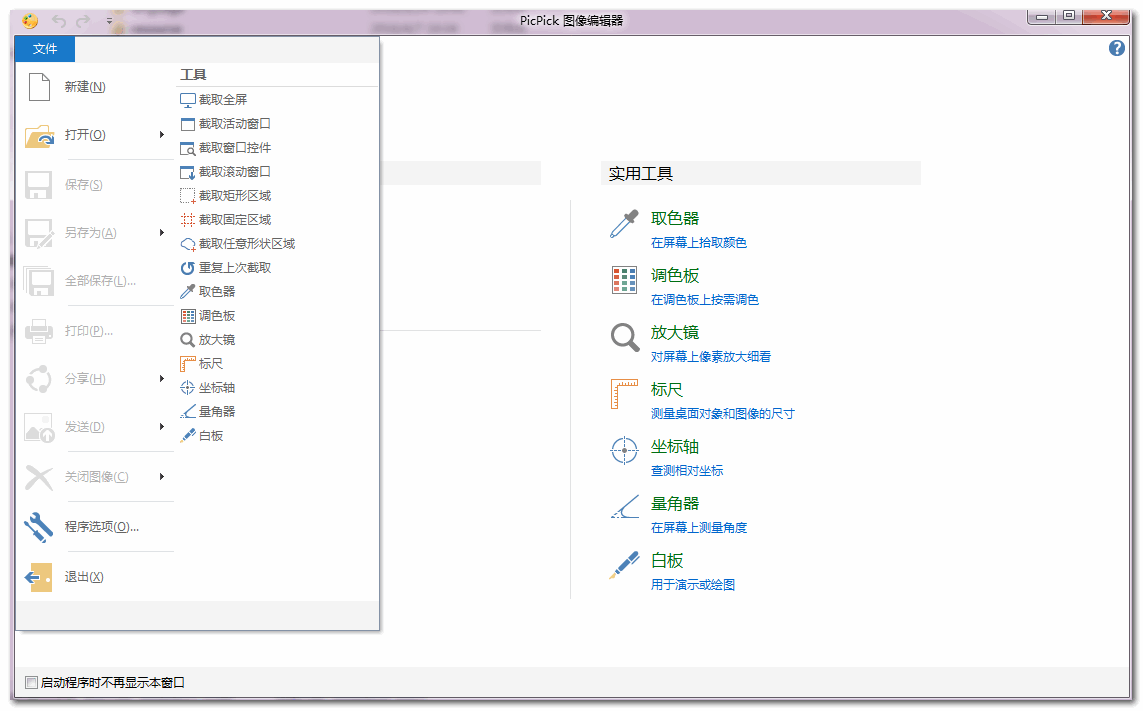Click the text 在屏幕上拾取颜色

point(699,242)
